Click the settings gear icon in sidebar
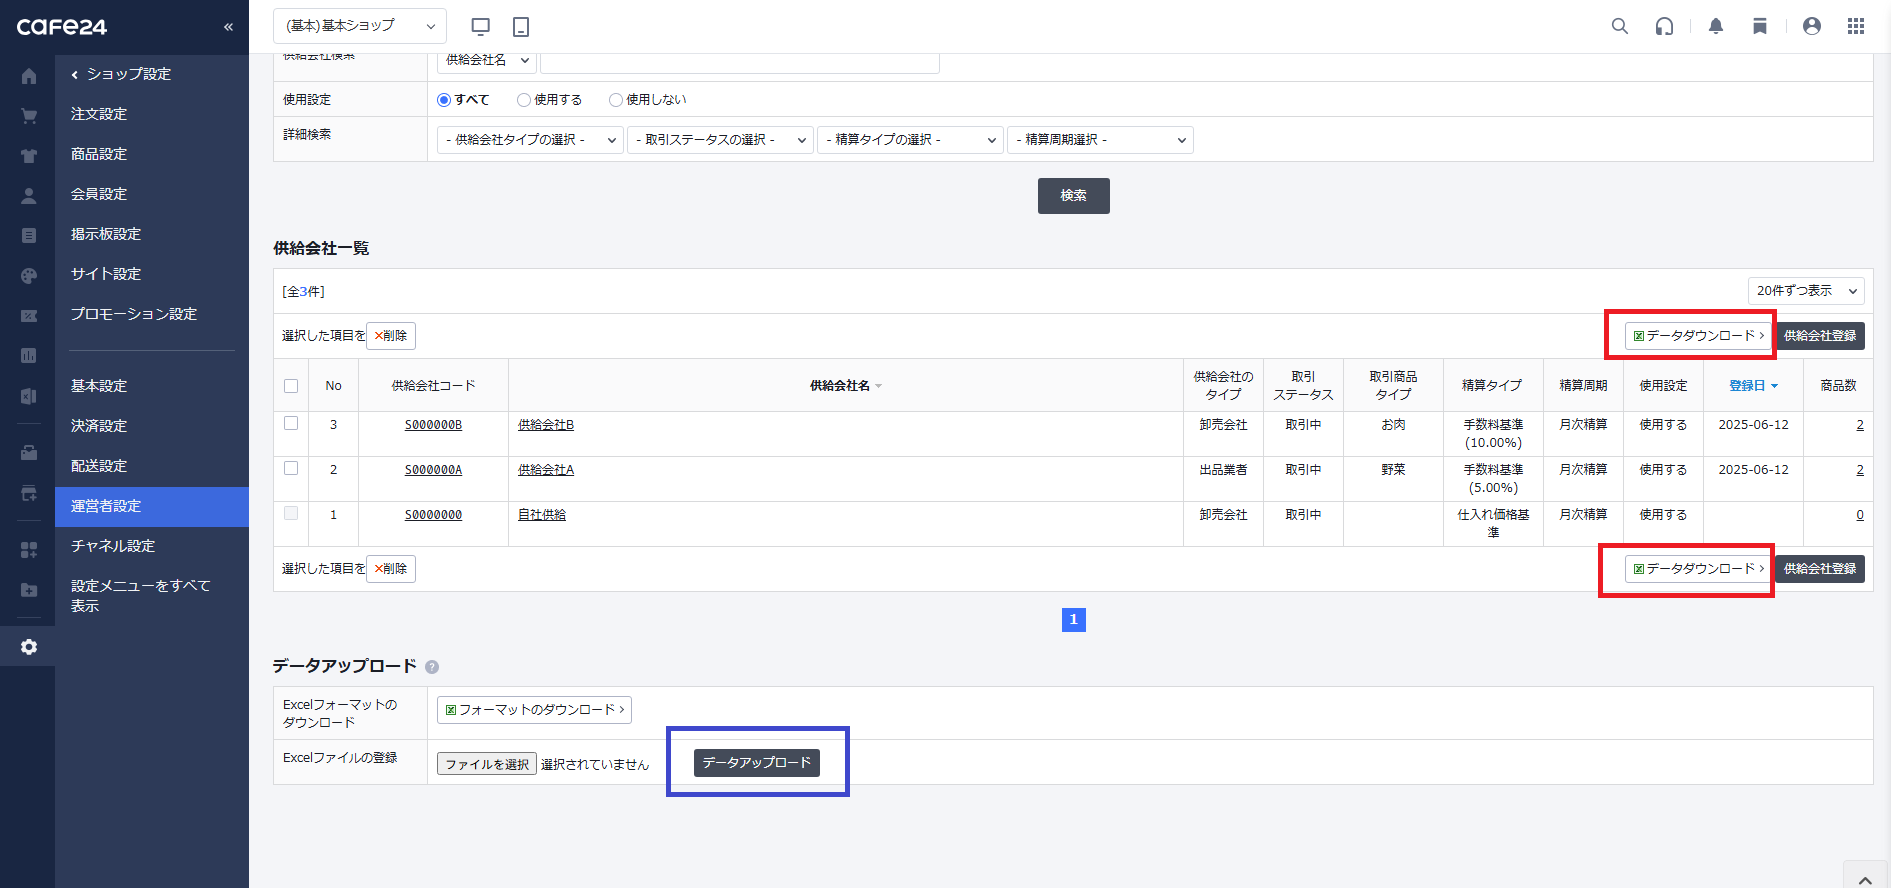Viewport: 1891px width, 888px height. click(x=29, y=647)
